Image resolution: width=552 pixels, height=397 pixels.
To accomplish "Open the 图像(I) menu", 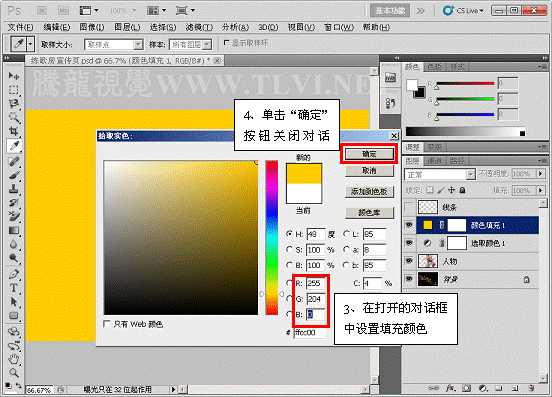I will tap(92, 27).
